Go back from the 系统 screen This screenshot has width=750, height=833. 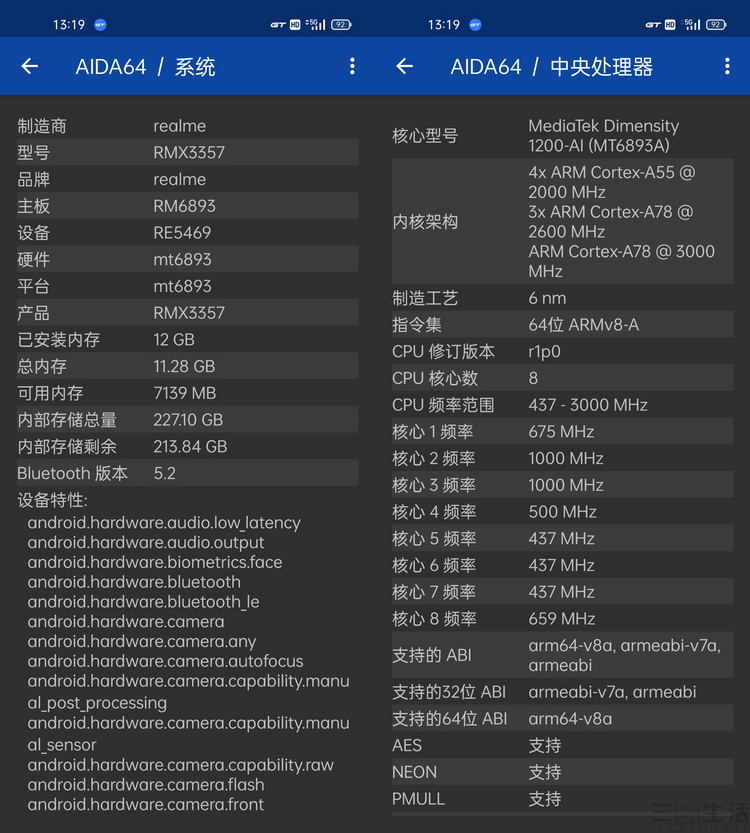click(x=30, y=66)
